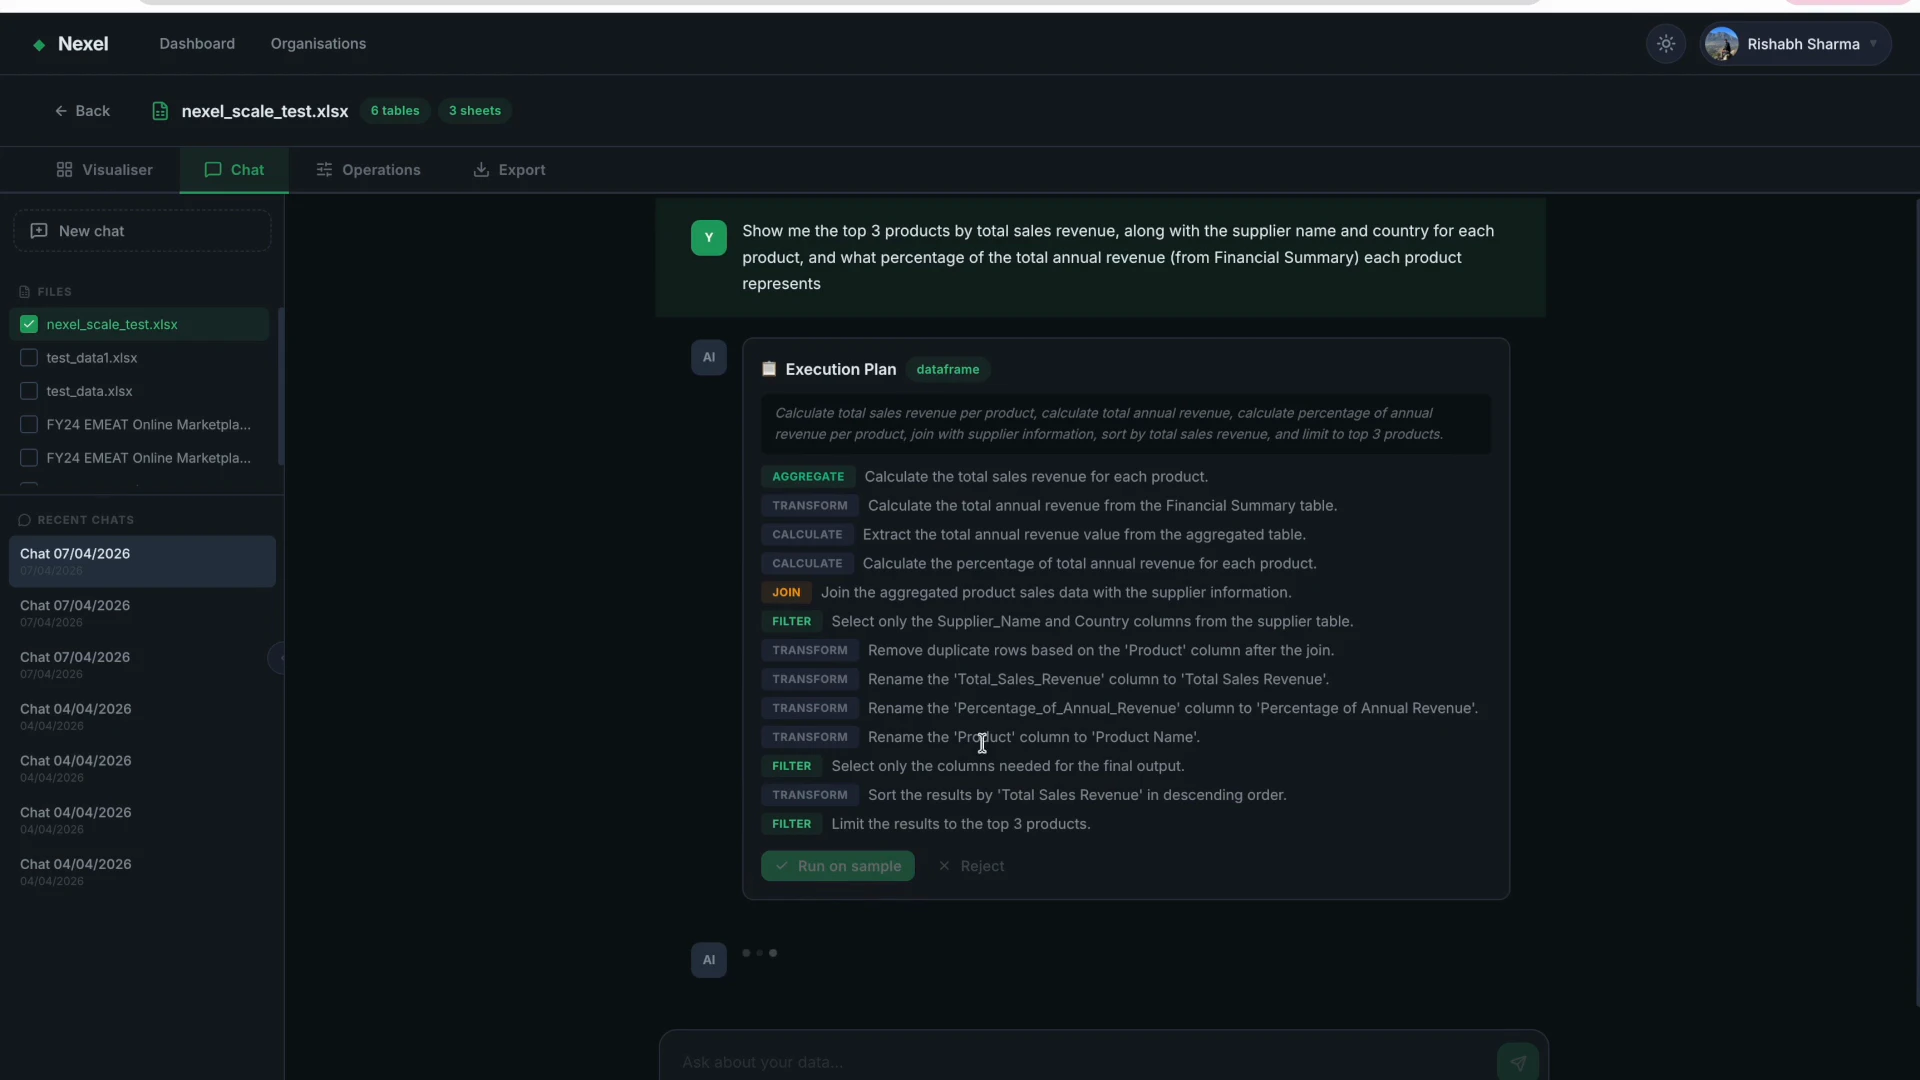Click the send message arrow icon
Viewport: 1920px width, 1080px height.
[x=1517, y=1063]
